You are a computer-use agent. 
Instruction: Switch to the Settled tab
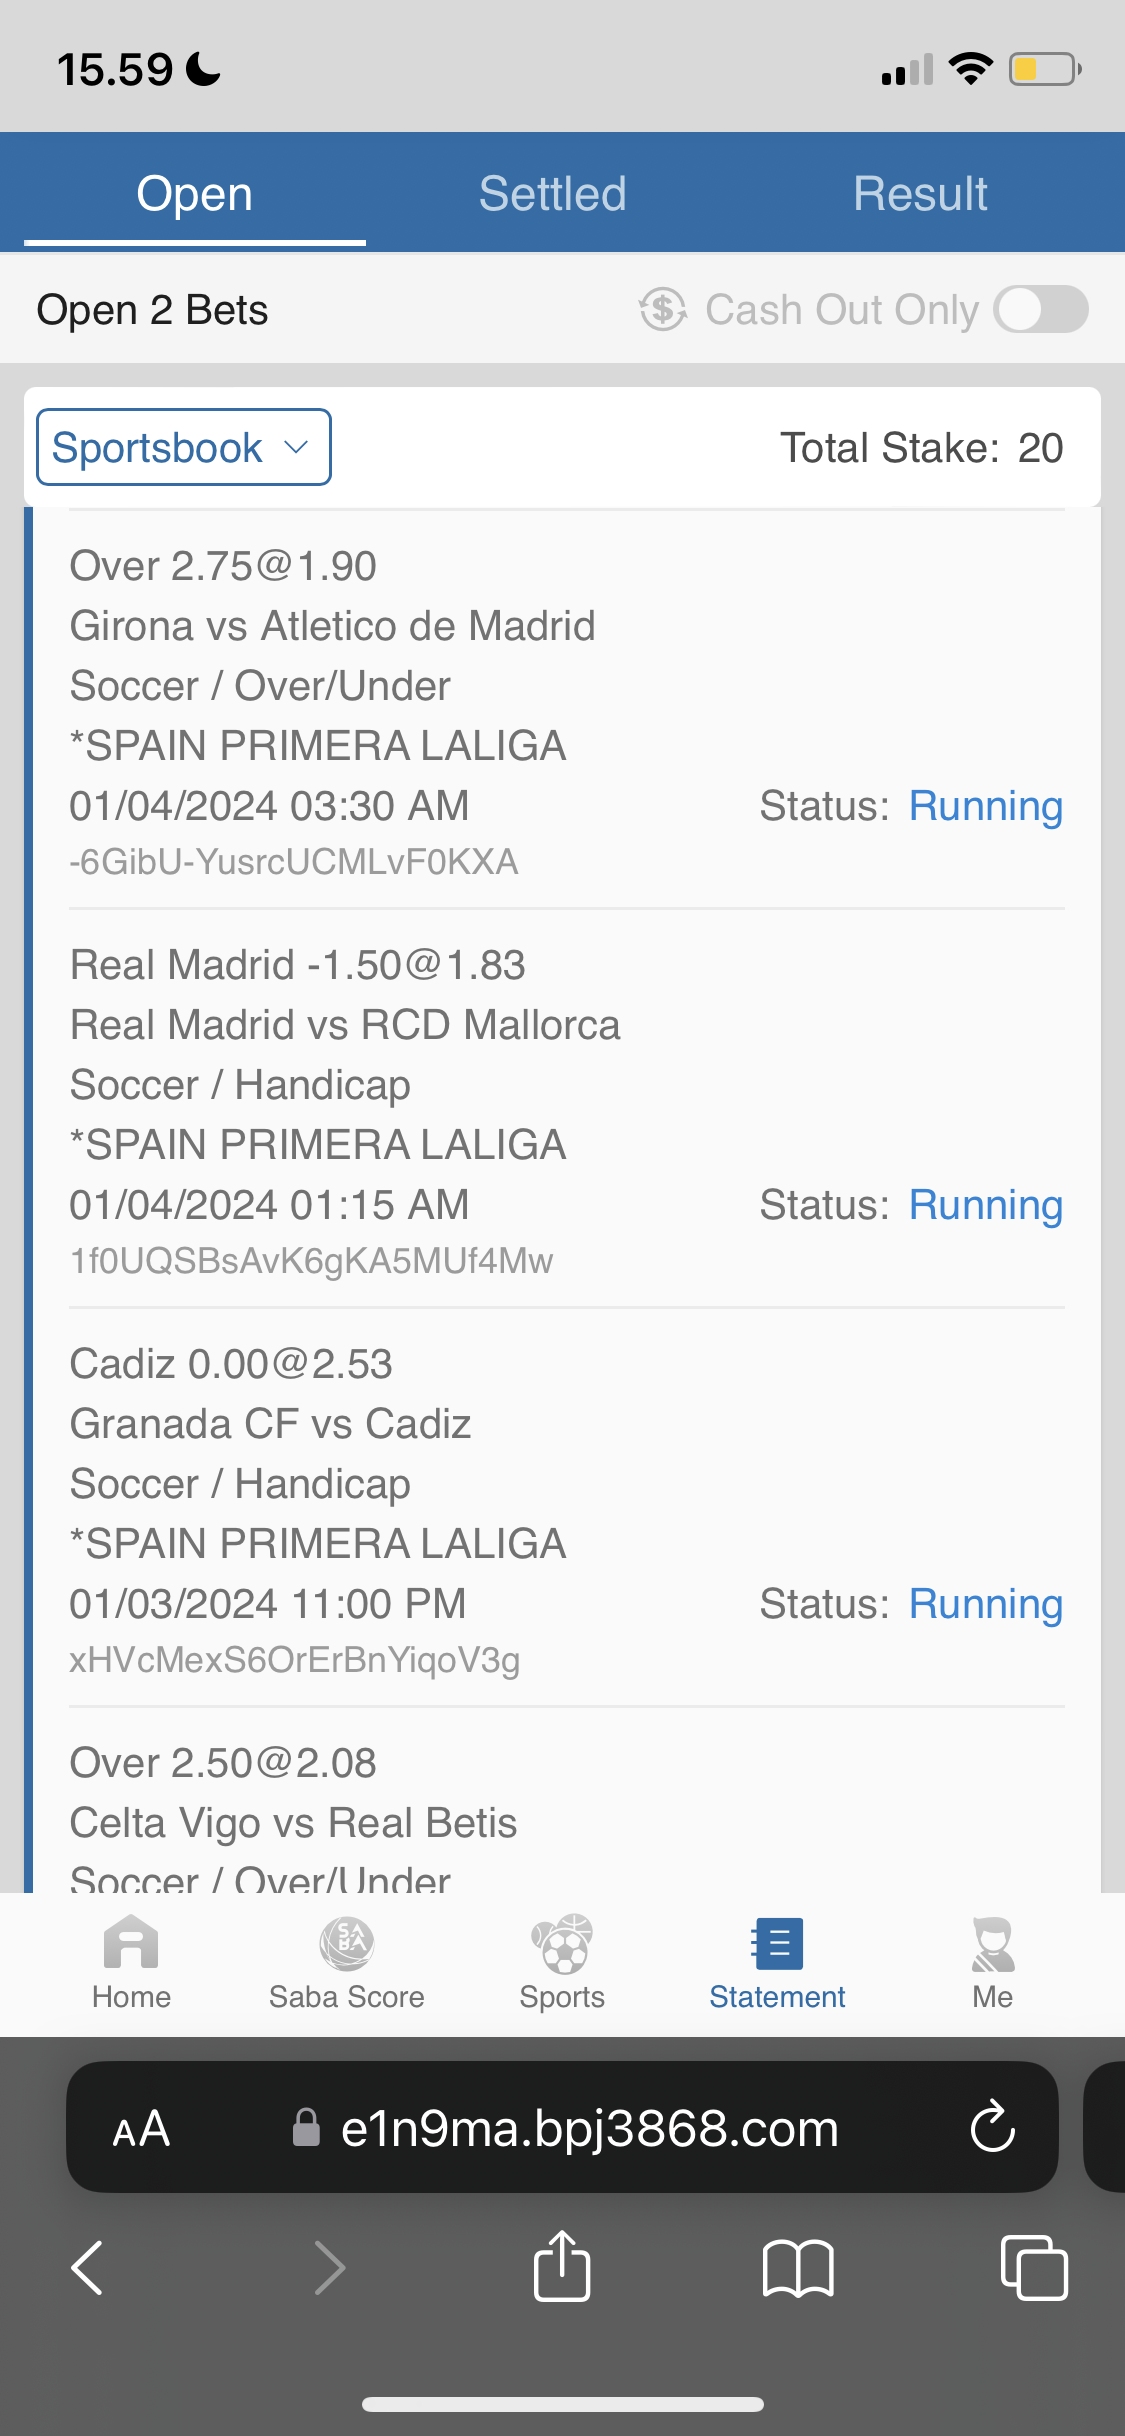click(x=552, y=193)
